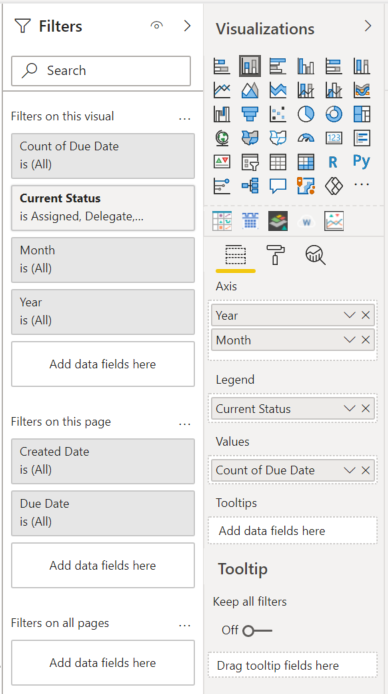
Task: Expand the Created Date filter card
Action: [x=103, y=461]
